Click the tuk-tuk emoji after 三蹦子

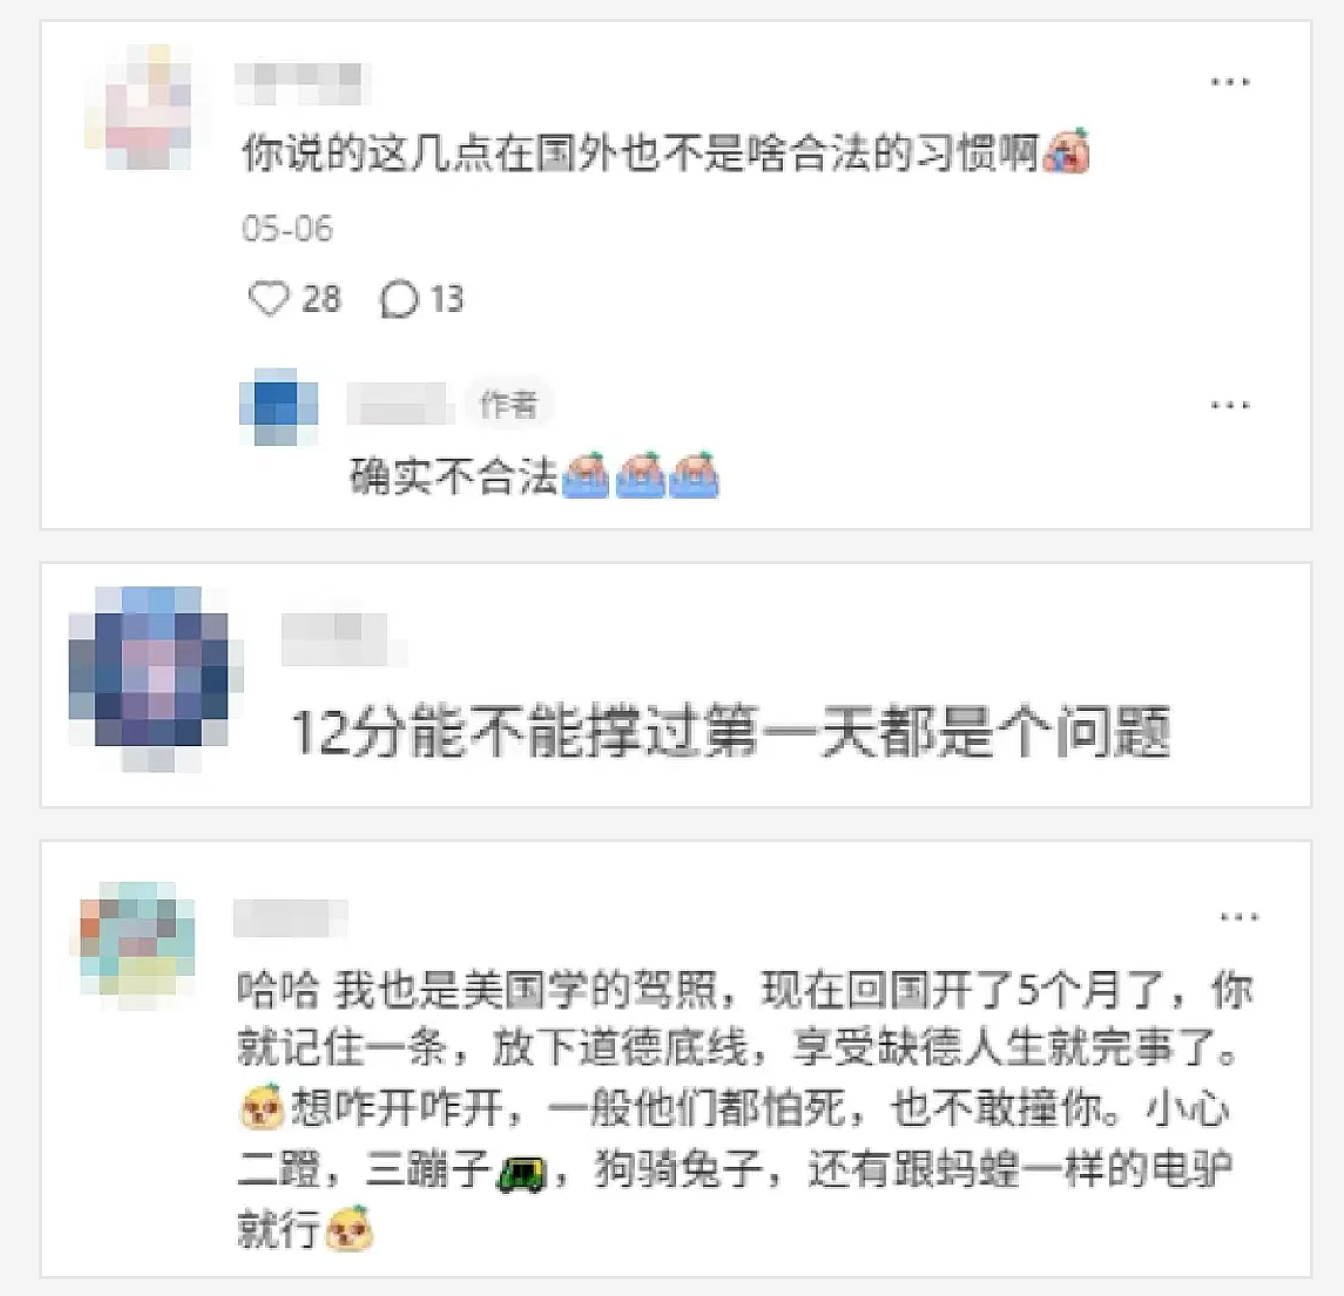tap(522, 1170)
